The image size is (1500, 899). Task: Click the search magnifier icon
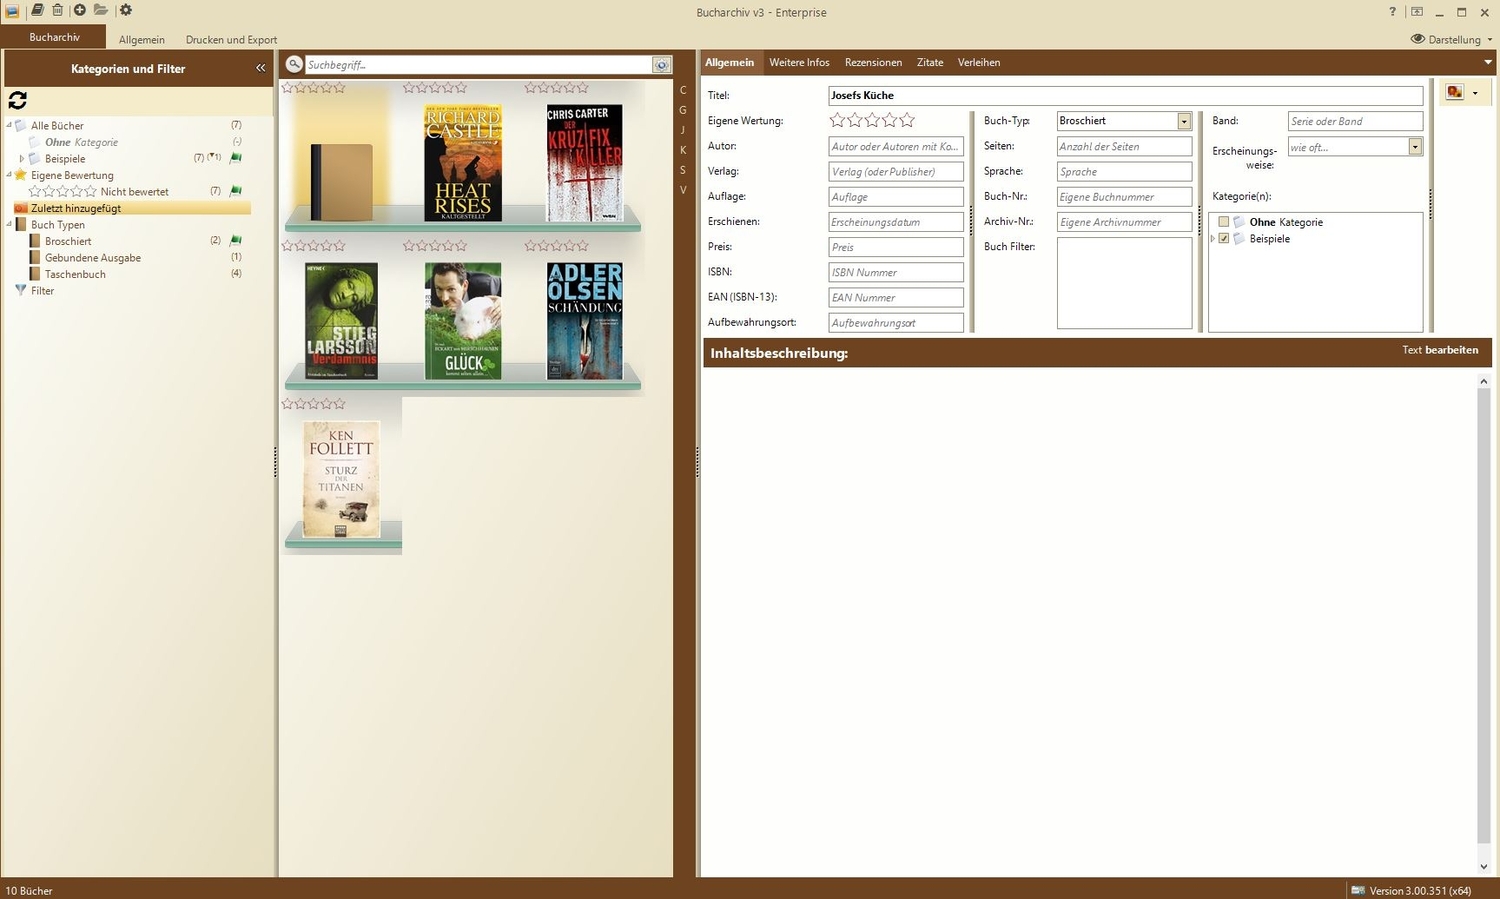294,64
